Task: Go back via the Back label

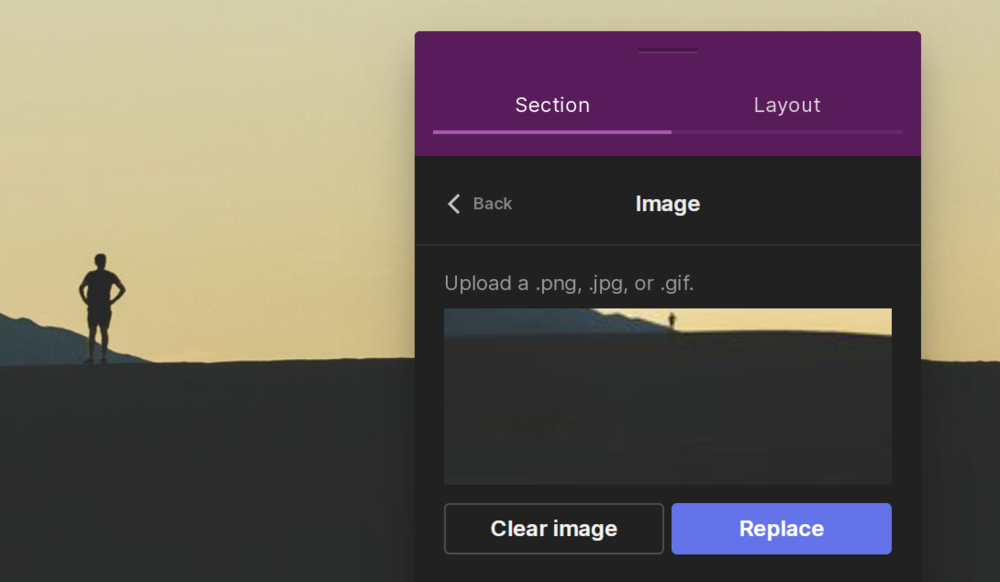Action: [x=492, y=204]
